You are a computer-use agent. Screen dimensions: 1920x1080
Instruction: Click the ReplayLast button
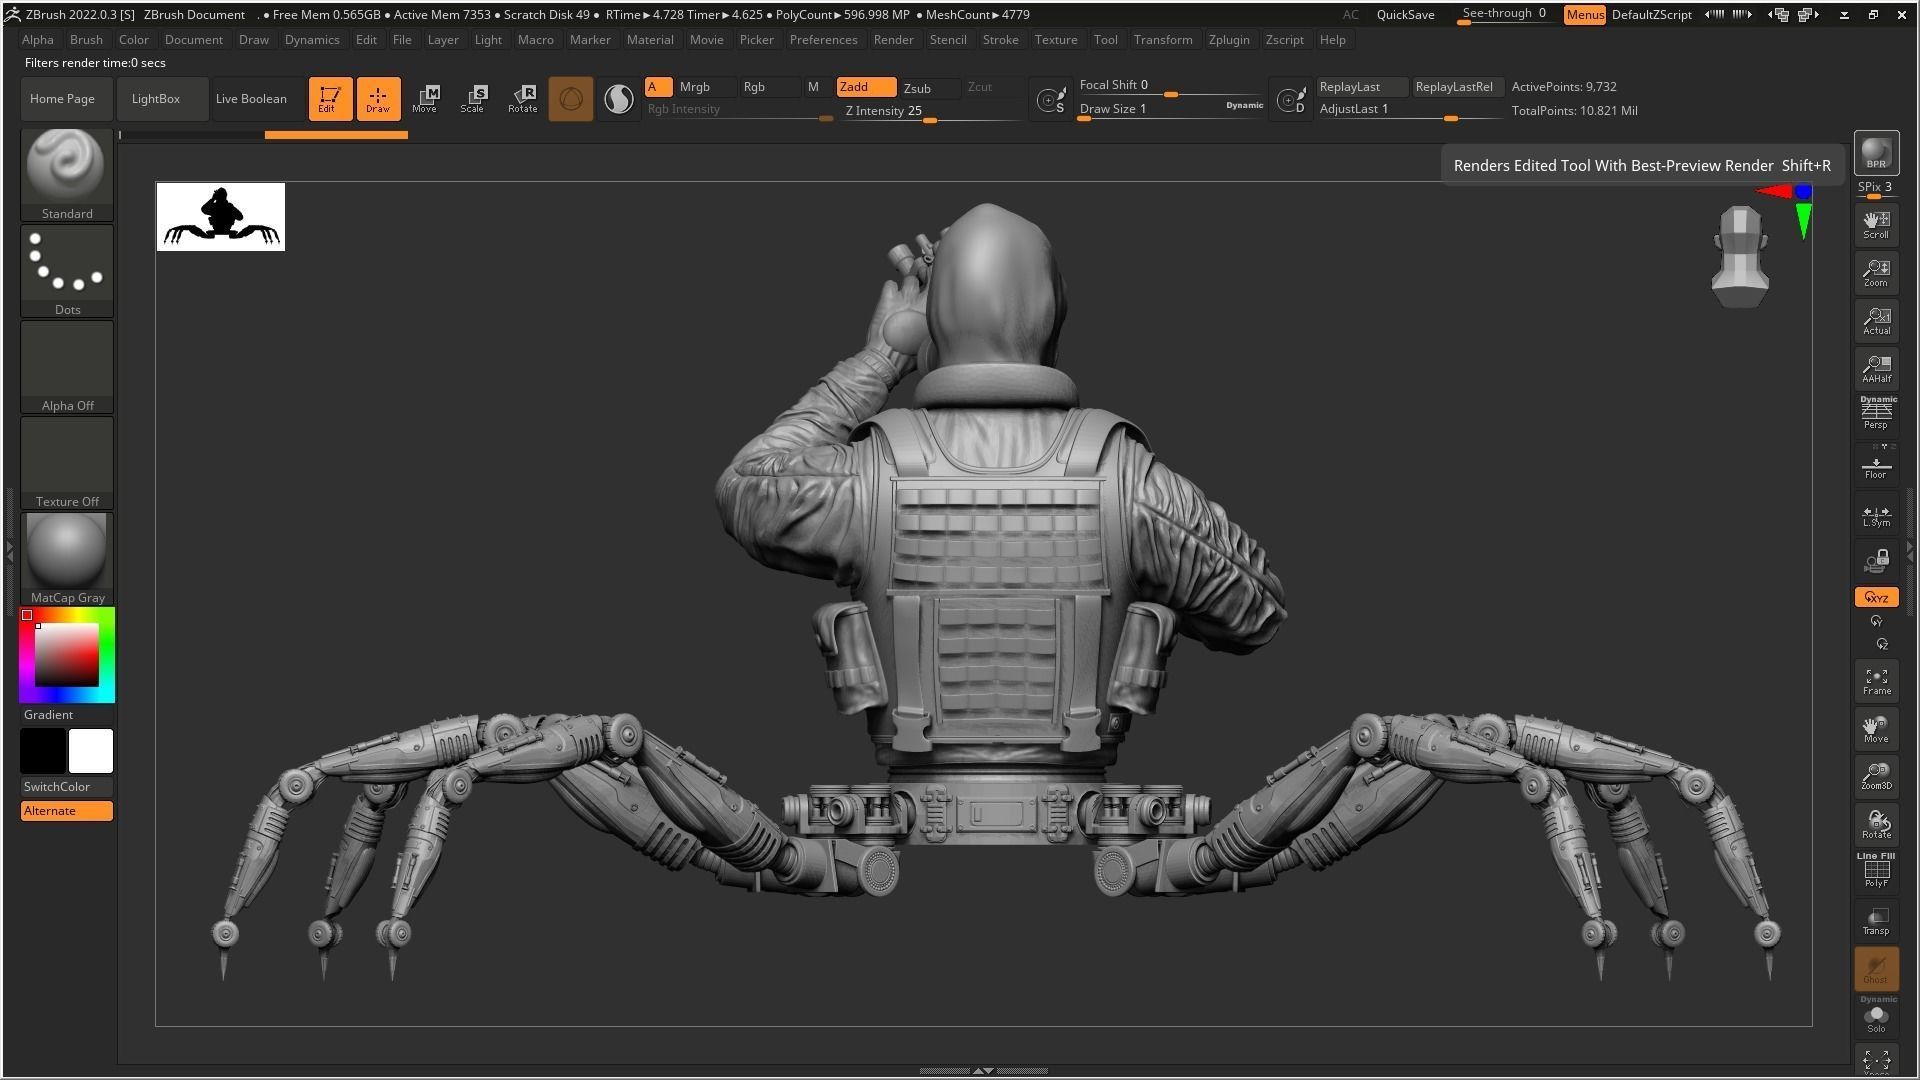[x=1362, y=87]
